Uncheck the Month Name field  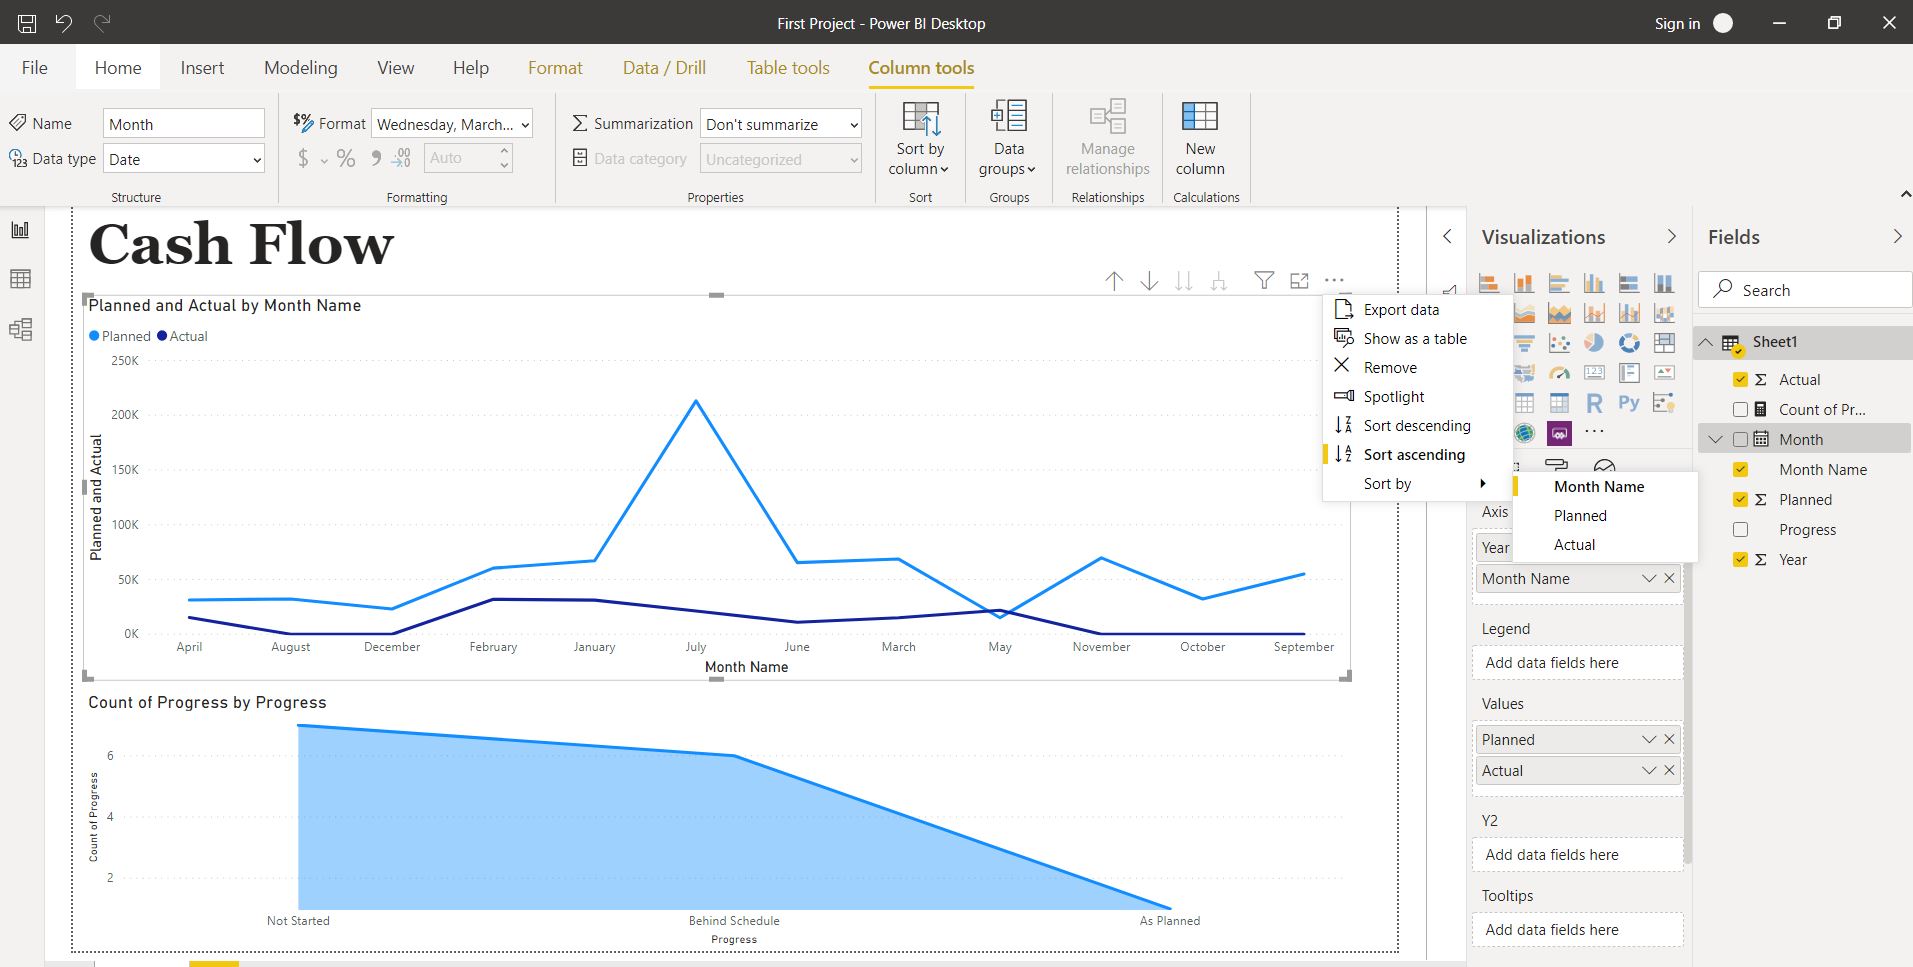pos(1740,469)
